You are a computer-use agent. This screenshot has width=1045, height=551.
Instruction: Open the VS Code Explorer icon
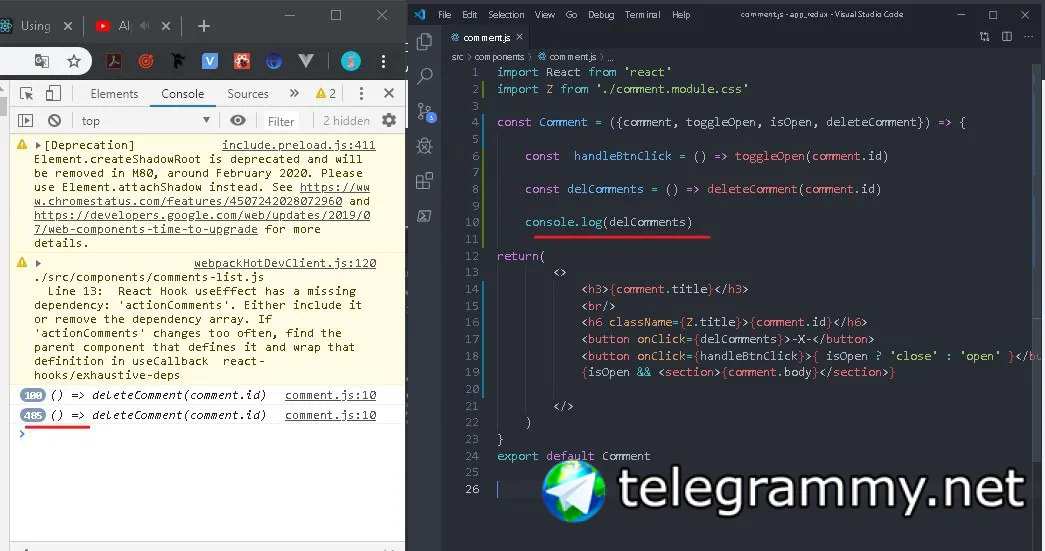pyautogui.click(x=425, y=42)
